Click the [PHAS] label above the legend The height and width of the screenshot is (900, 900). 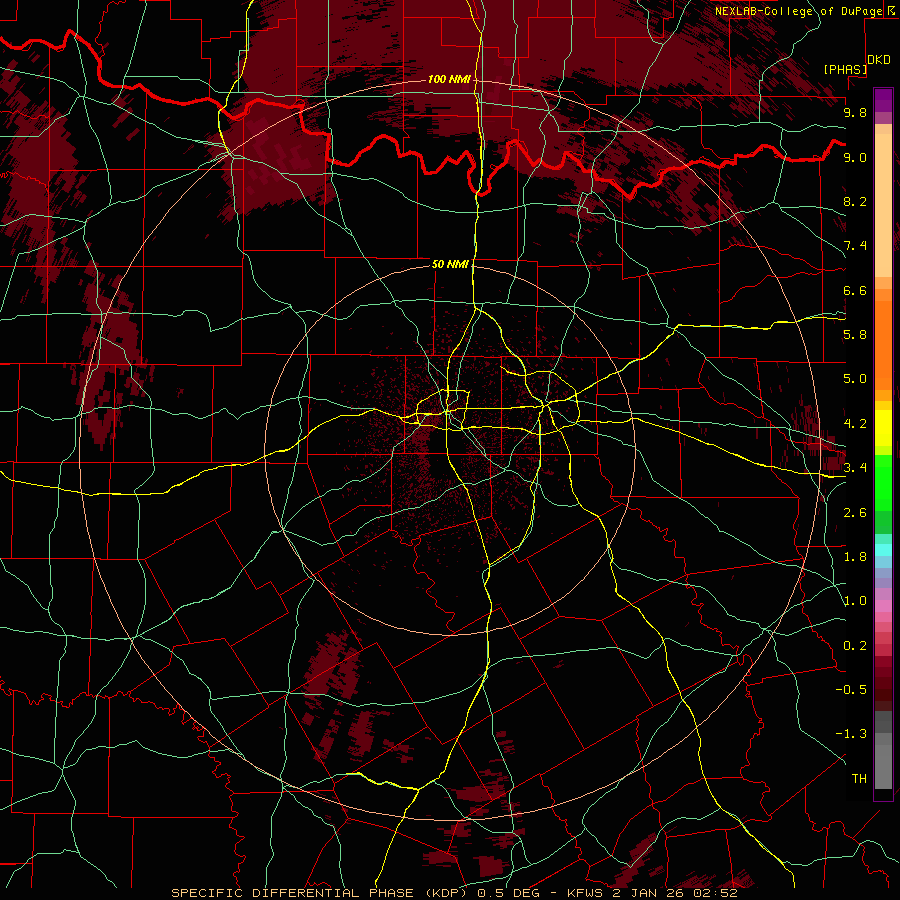[845, 69]
